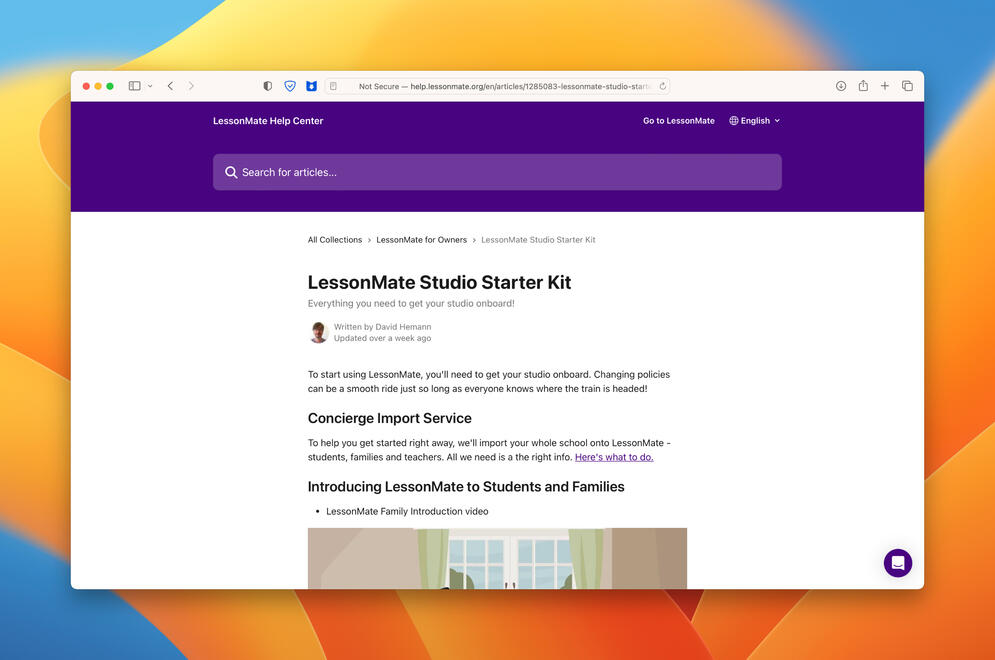Click the LessonMate Studio Starter Kit breadcrumb
Screen dimensions: 995x660
tap(538, 240)
